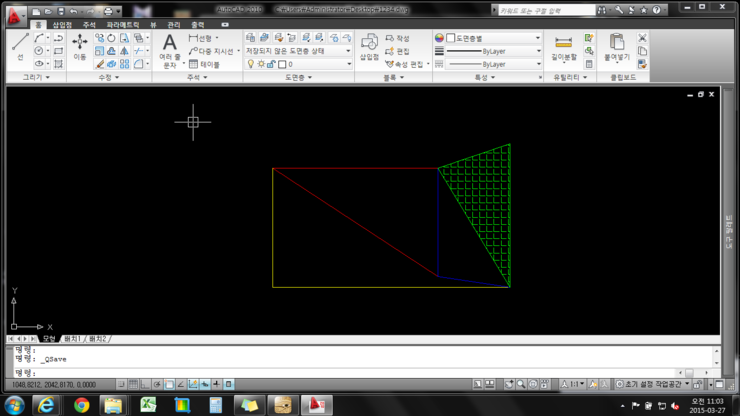Activate the Move (이동) tool

(80, 46)
